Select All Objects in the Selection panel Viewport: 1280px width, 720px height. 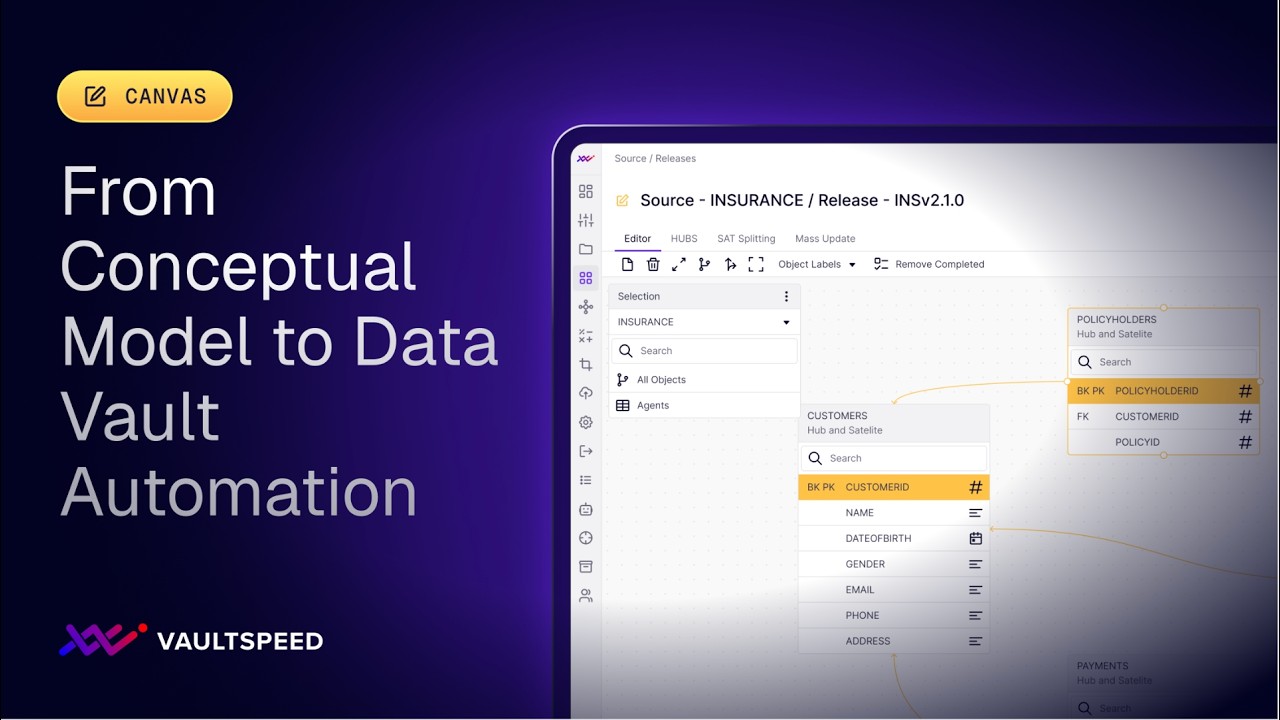(x=704, y=380)
